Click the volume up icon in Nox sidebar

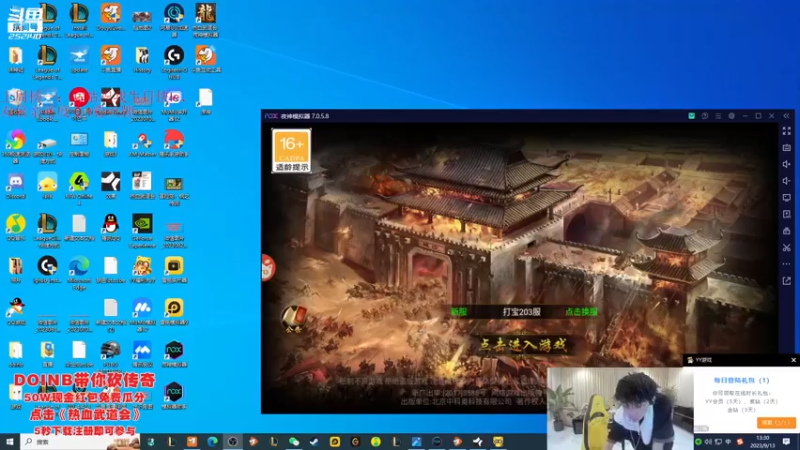point(786,164)
